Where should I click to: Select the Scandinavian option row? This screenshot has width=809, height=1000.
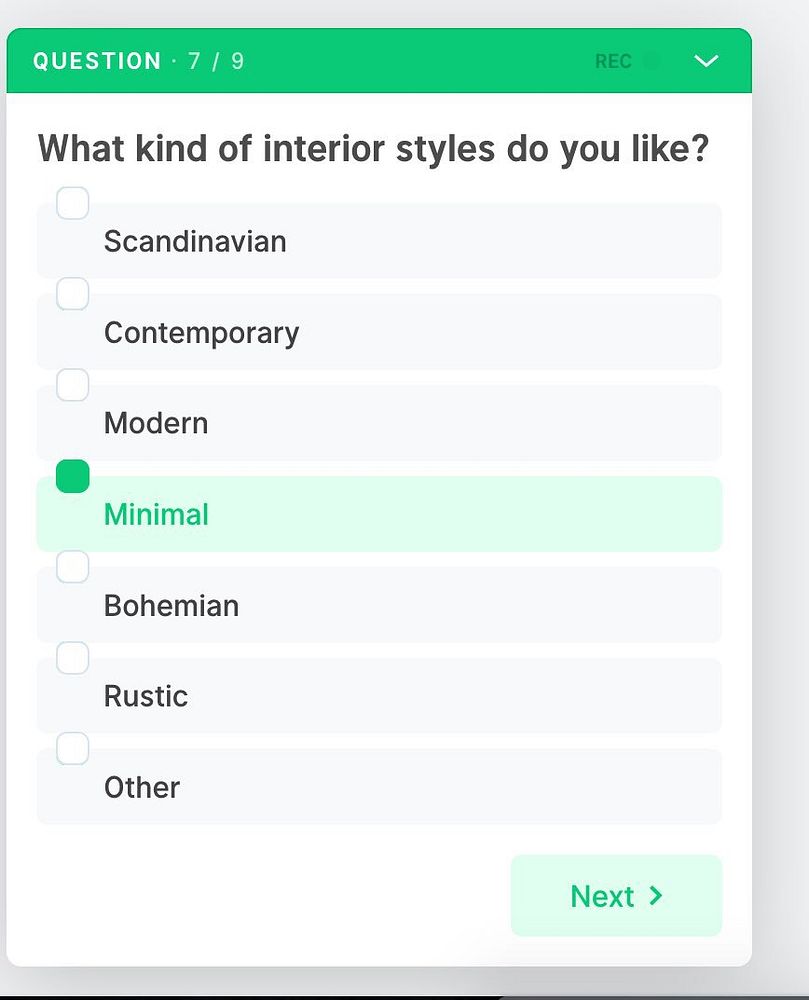click(379, 241)
